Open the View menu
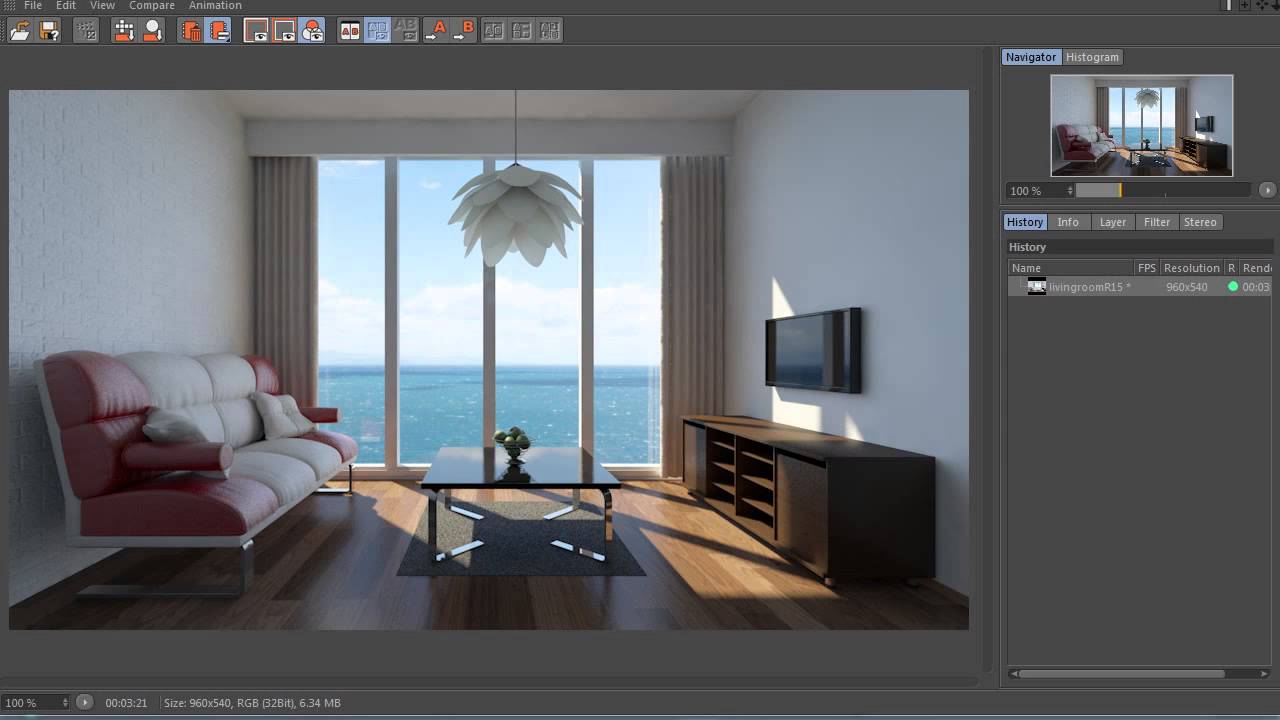The width and height of the screenshot is (1280, 720). (102, 5)
